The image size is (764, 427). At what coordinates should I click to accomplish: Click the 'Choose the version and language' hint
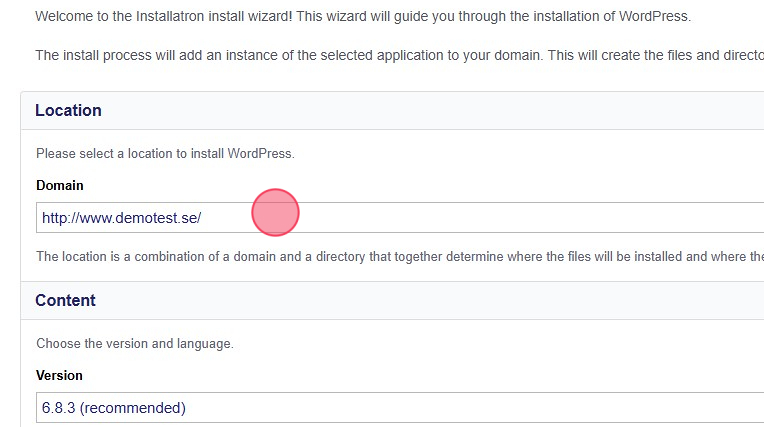click(x=135, y=343)
